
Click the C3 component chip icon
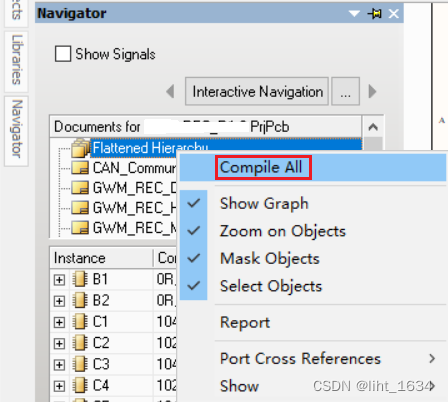(80, 364)
